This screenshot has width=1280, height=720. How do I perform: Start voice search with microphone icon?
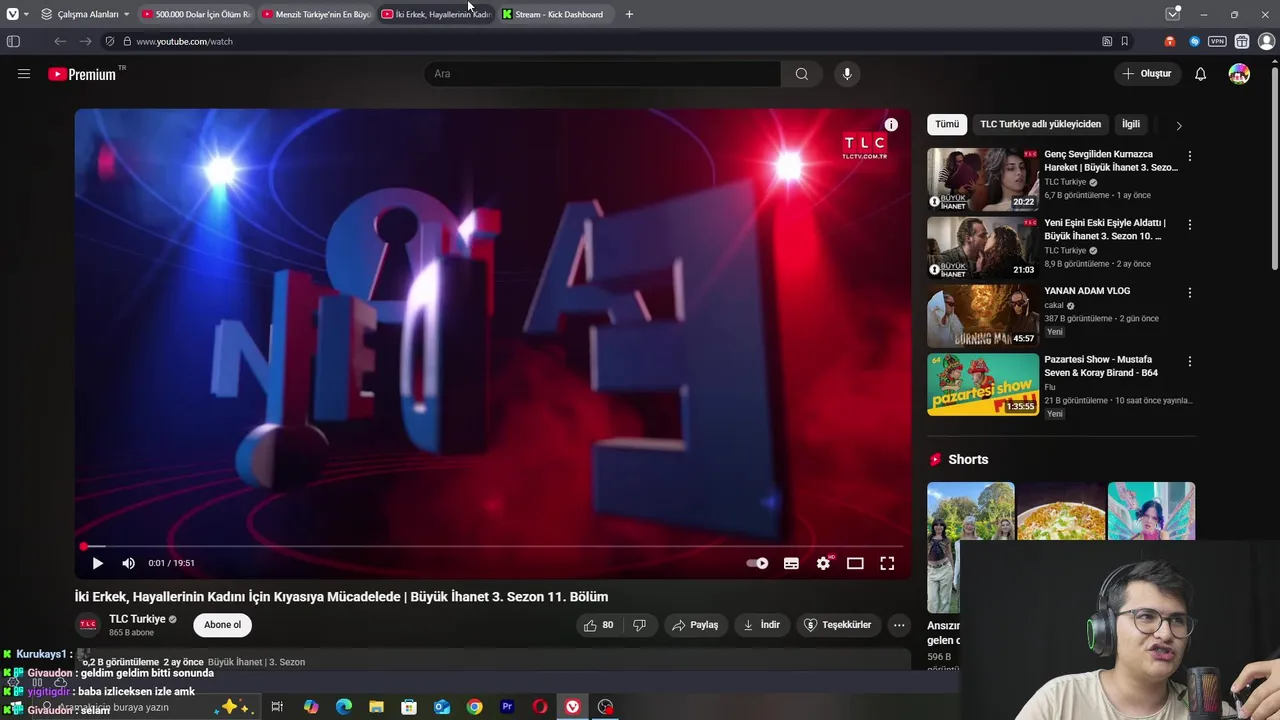847,74
